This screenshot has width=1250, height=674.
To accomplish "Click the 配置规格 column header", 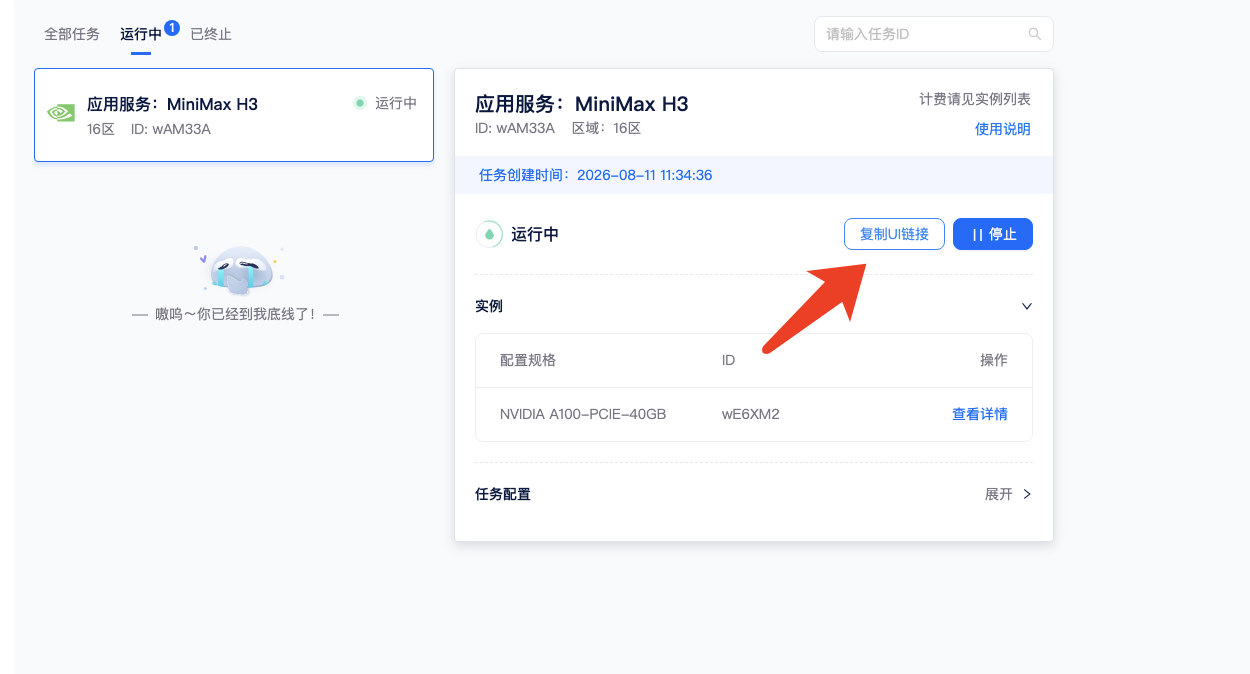I will tap(528, 360).
